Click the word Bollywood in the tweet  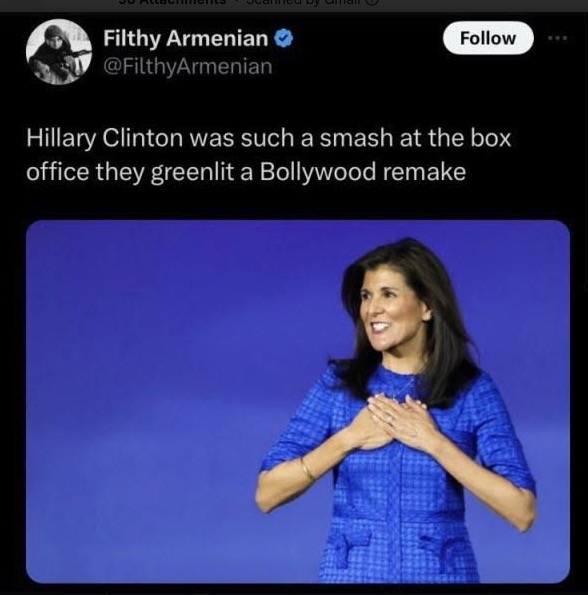[x=318, y=172]
